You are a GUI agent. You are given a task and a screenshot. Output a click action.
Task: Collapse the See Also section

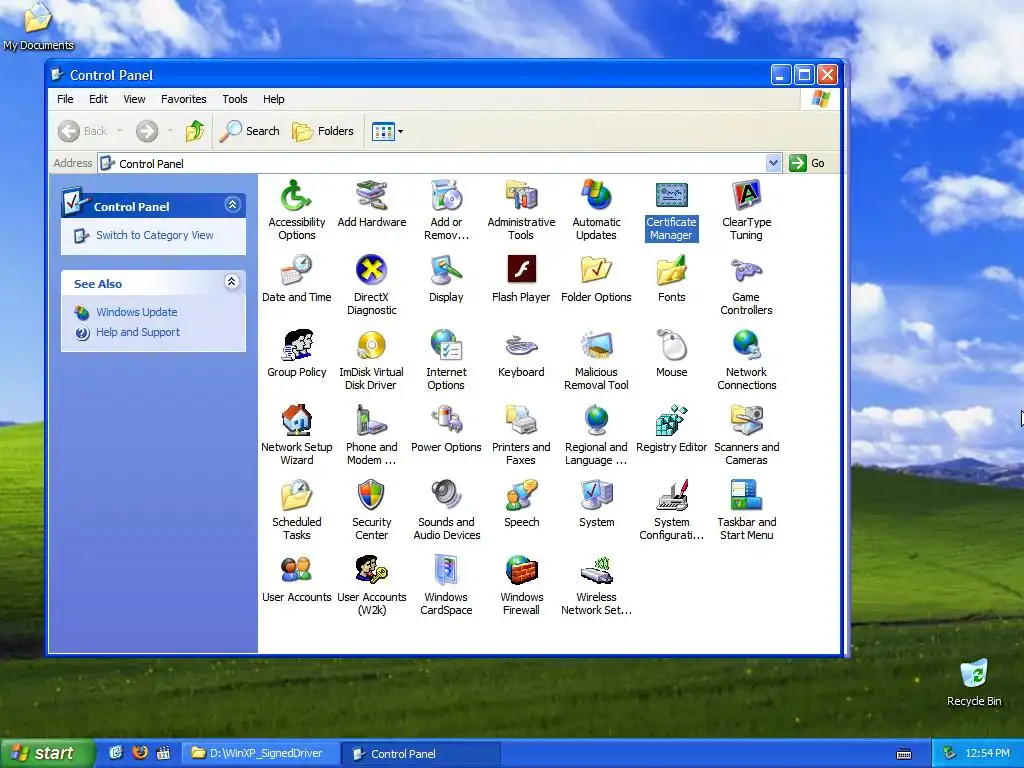click(232, 282)
